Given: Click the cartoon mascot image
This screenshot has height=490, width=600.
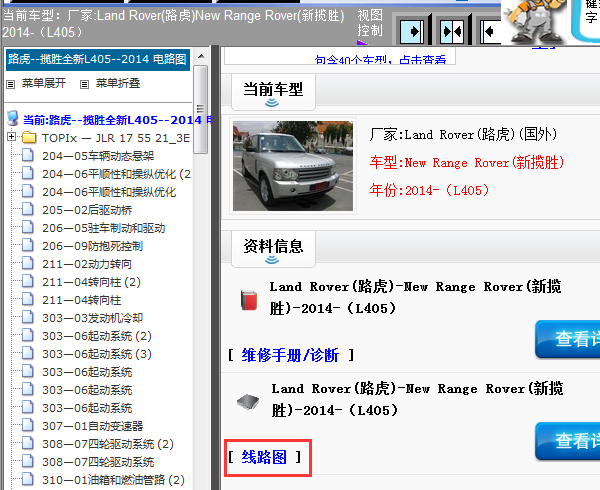Looking at the screenshot, I should click(535, 21).
